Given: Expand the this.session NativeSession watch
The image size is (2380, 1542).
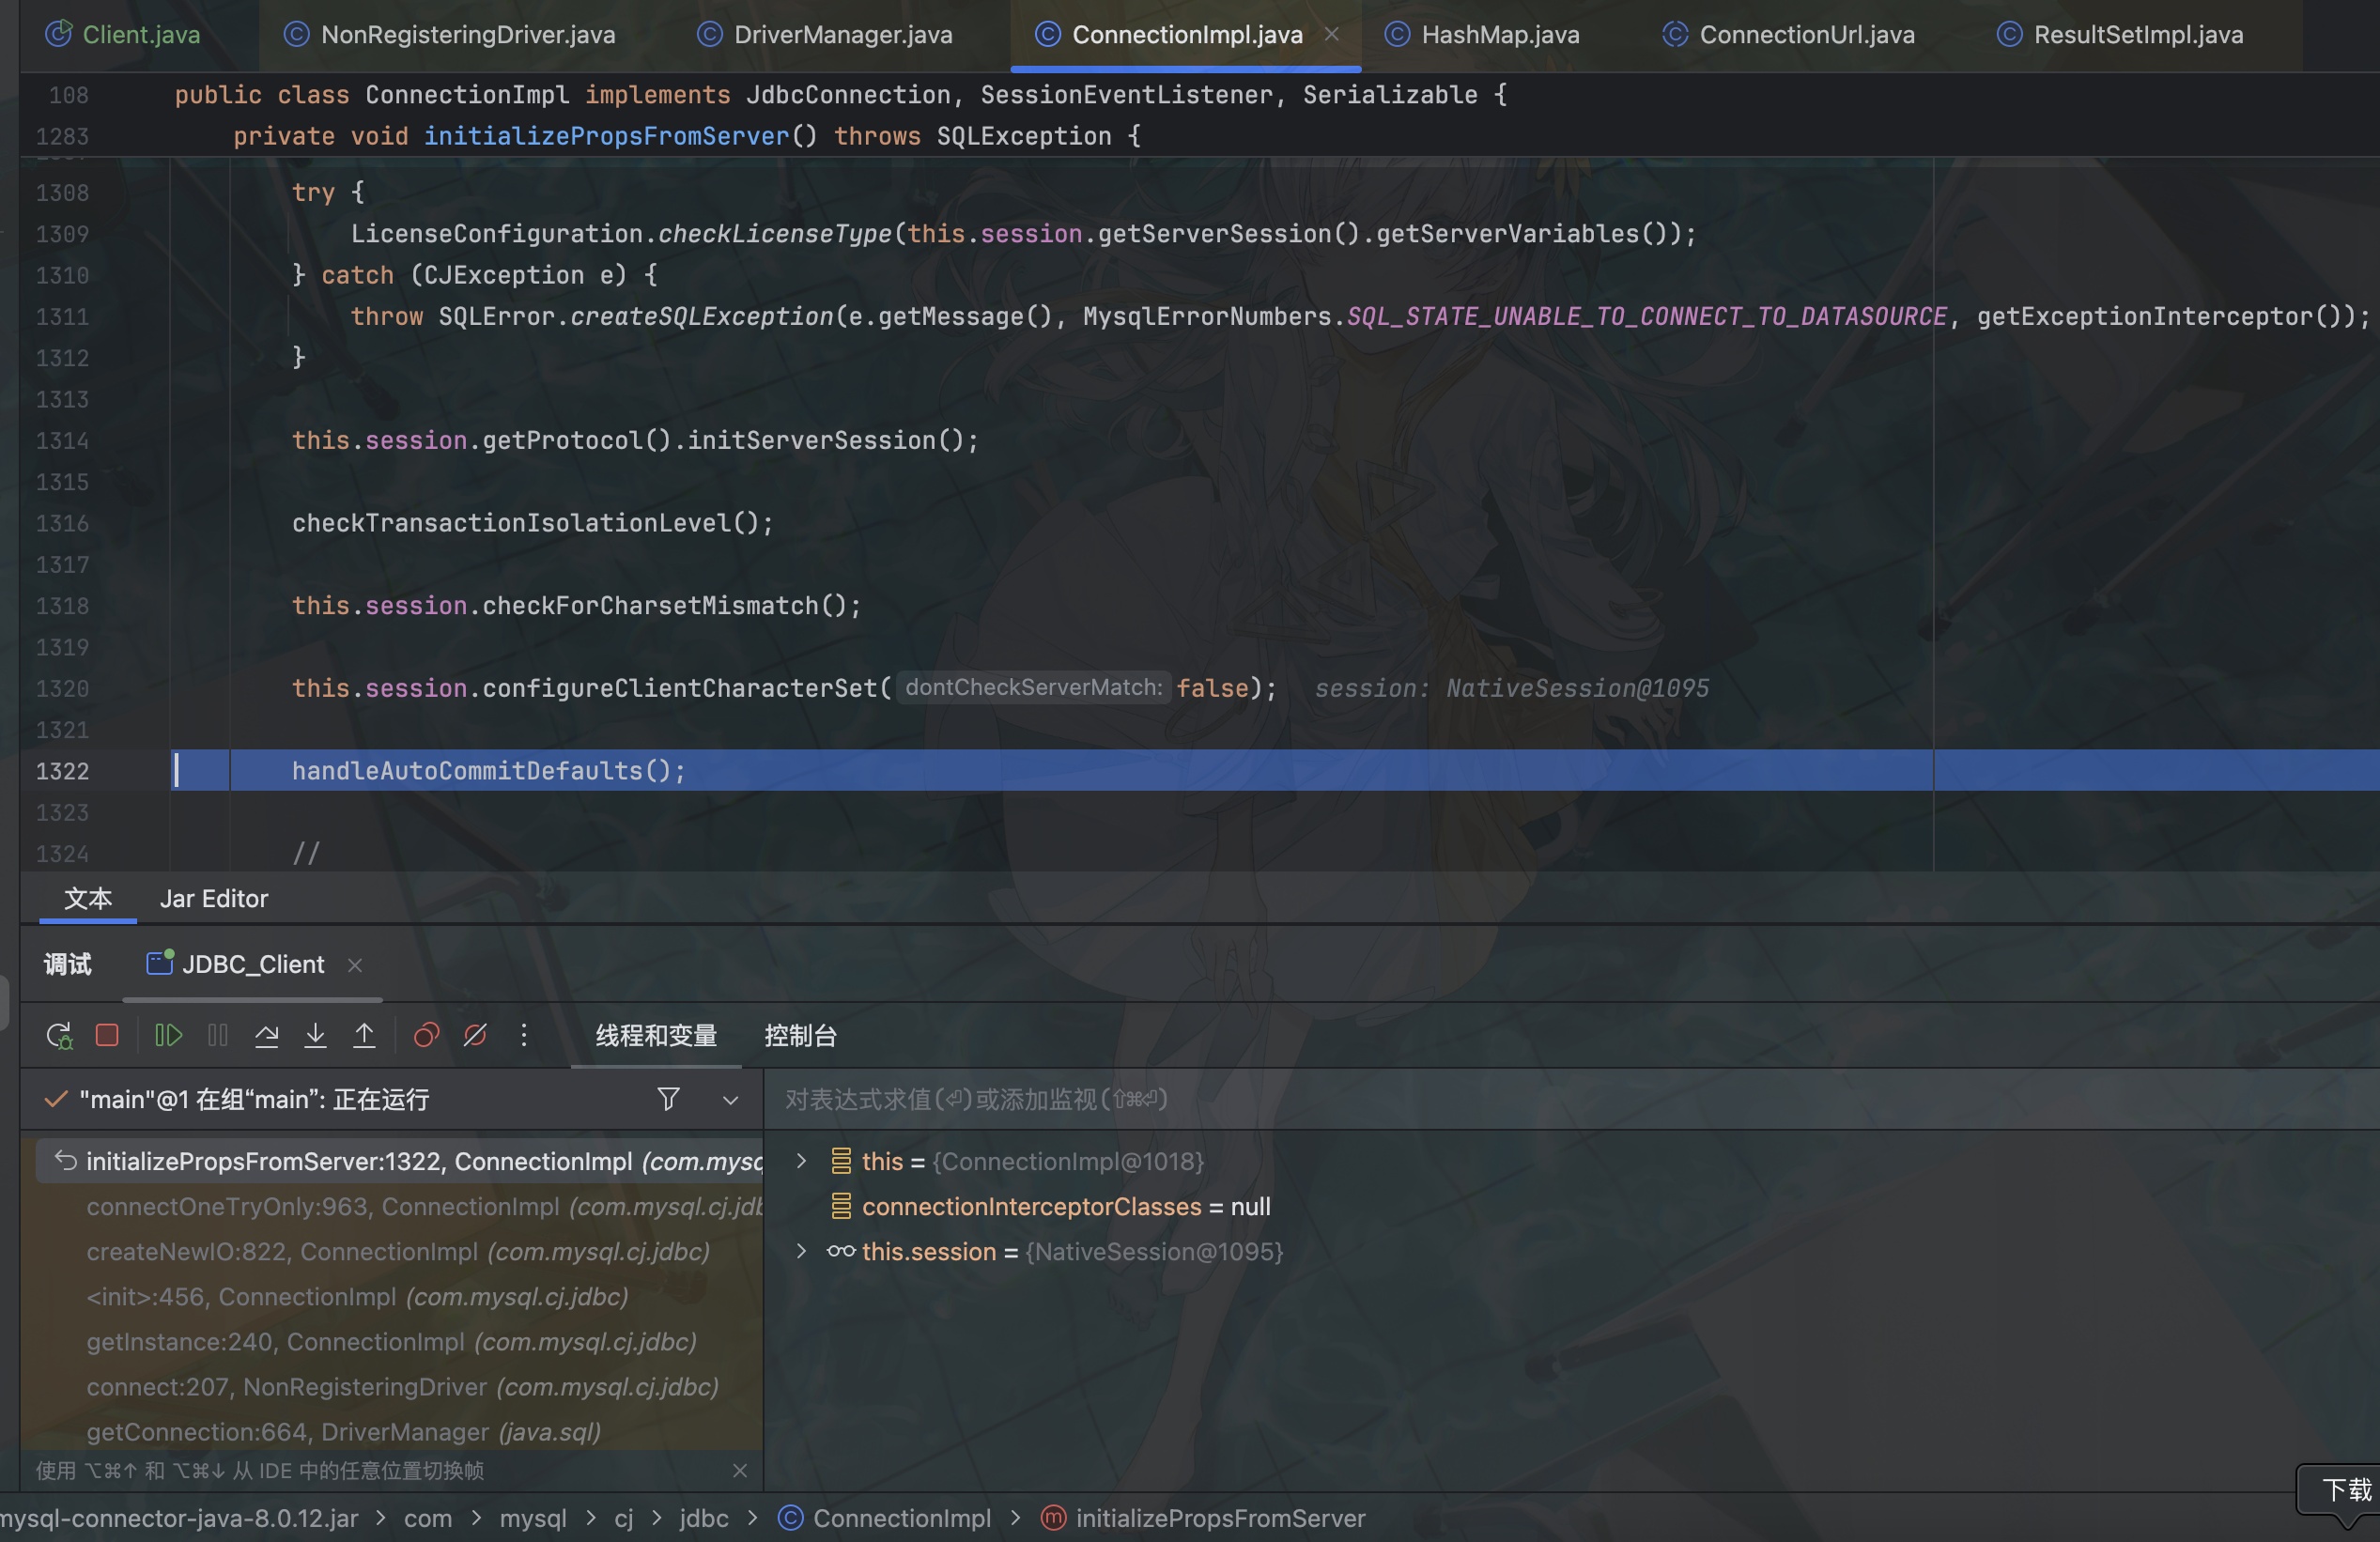Looking at the screenshot, I should pos(801,1251).
